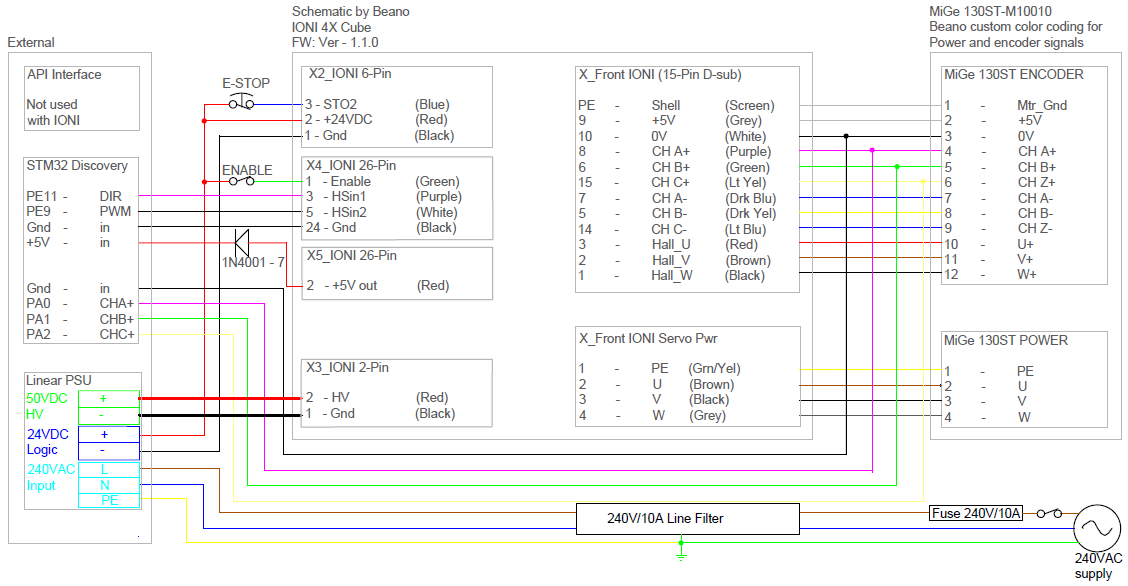The height and width of the screenshot is (586, 1128).
Task: Click the 'IONI 4X Cube' text
Action: pyautogui.click(x=331, y=27)
